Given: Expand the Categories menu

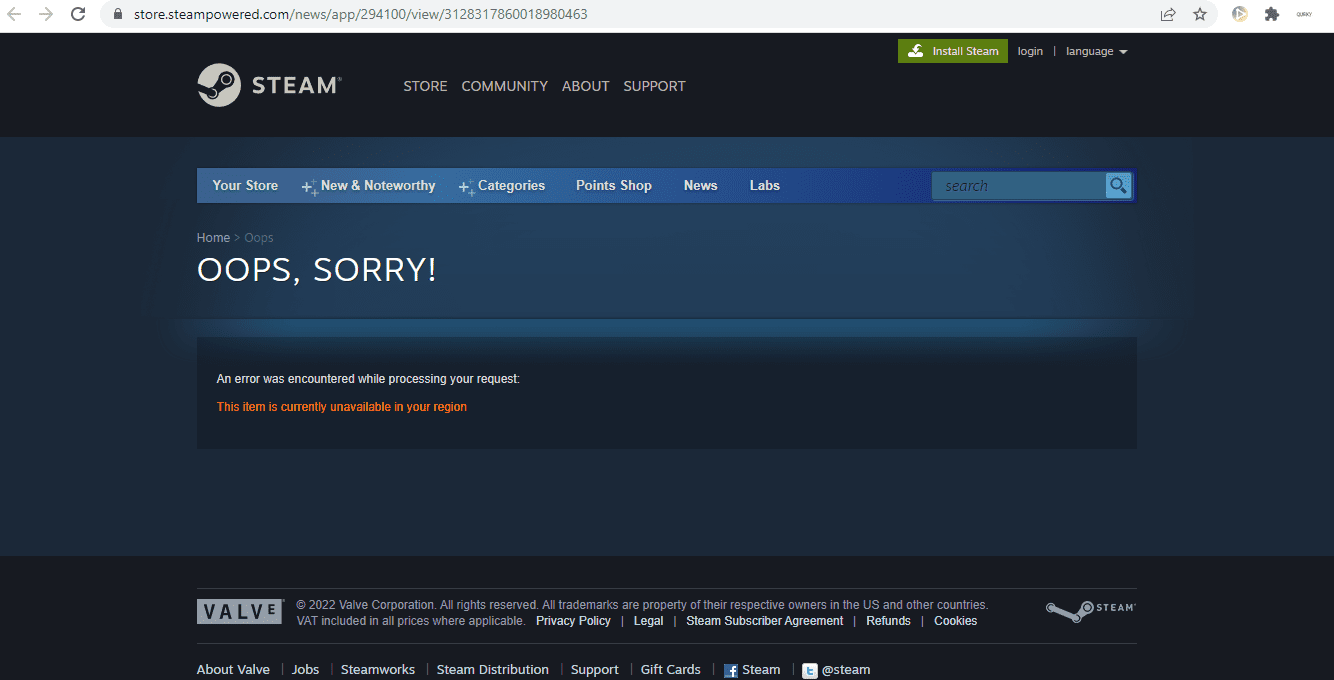Looking at the screenshot, I should pos(502,186).
